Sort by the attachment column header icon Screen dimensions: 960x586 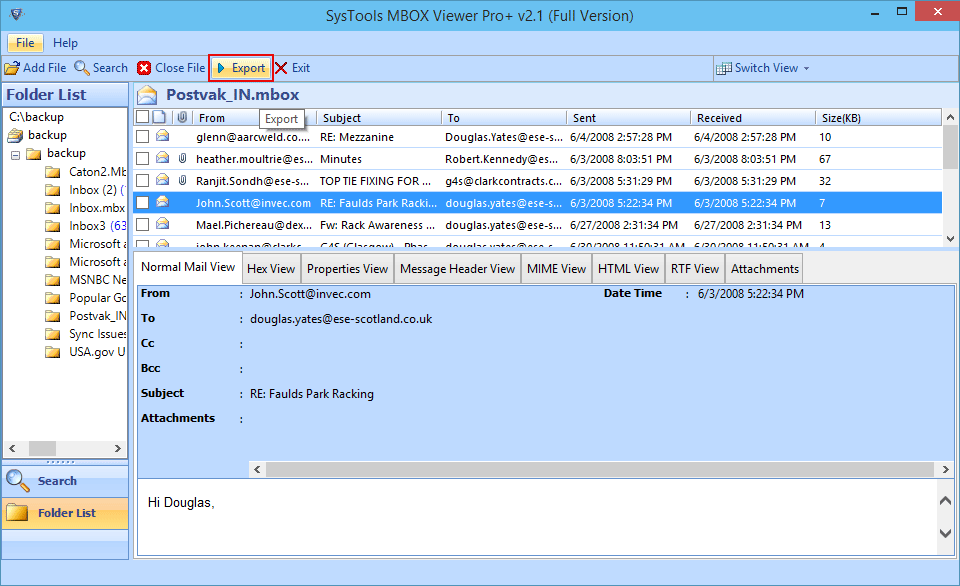click(182, 117)
